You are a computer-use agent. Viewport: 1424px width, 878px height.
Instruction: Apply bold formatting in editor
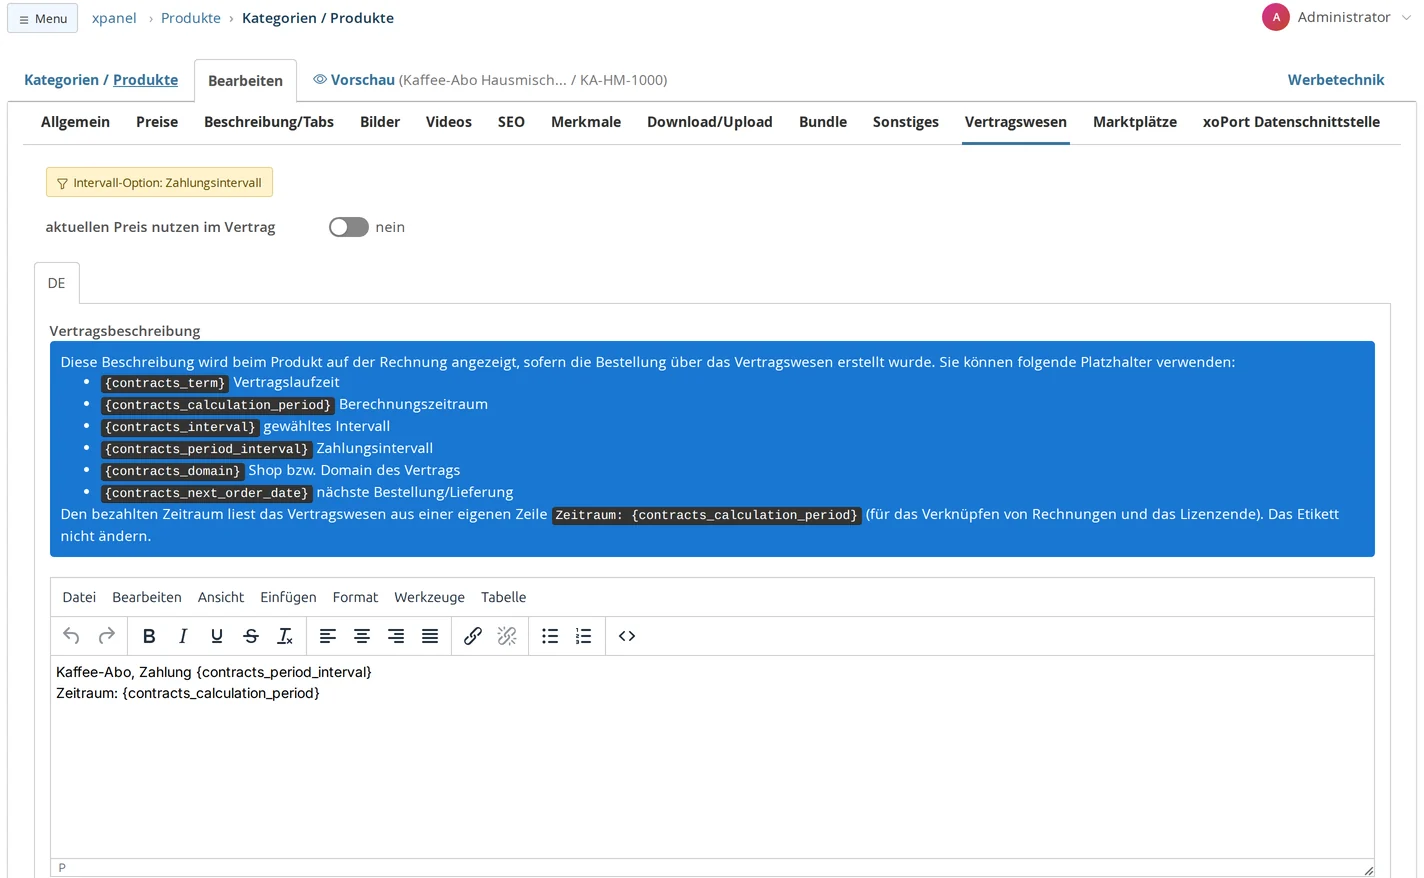pyautogui.click(x=149, y=636)
